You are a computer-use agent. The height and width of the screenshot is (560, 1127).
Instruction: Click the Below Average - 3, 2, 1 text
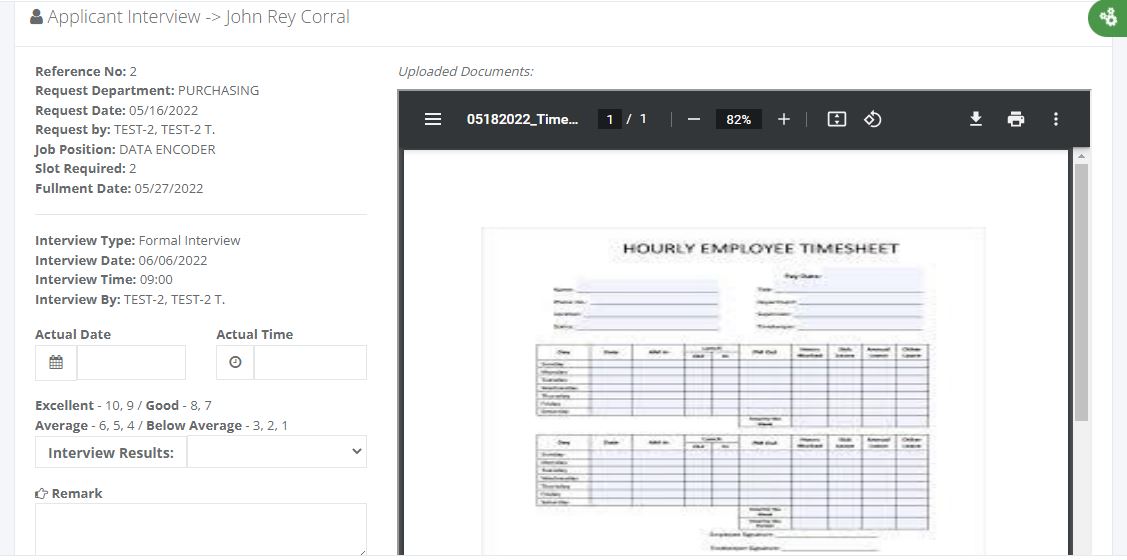(217, 426)
